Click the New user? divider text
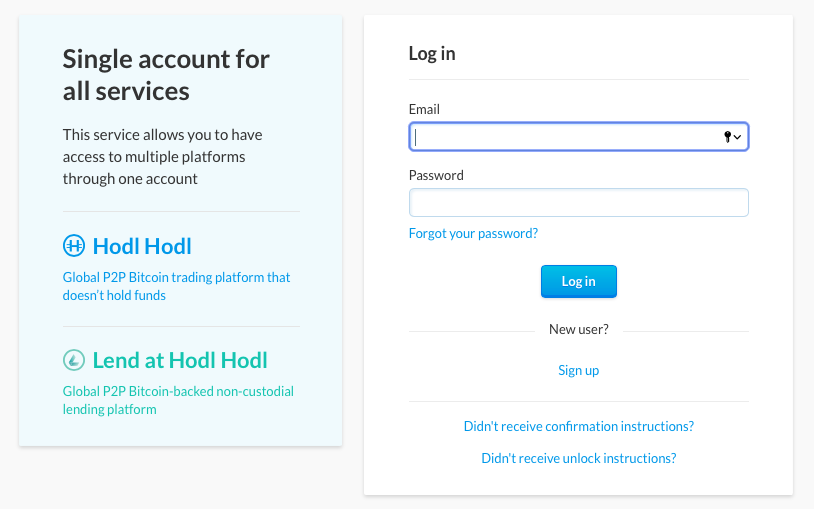 pos(578,329)
